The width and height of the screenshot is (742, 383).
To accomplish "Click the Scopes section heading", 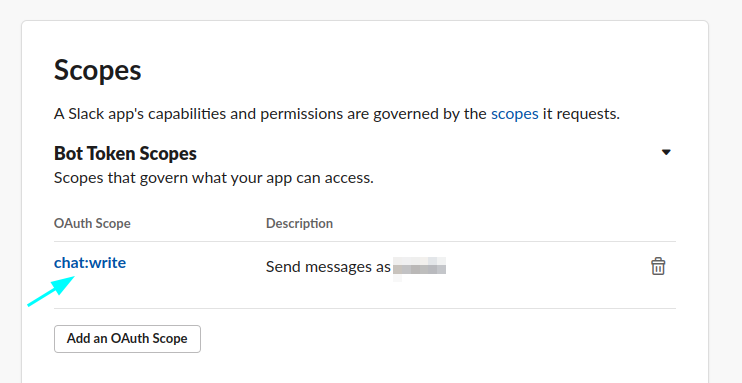I will pyautogui.click(x=97, y=71).
